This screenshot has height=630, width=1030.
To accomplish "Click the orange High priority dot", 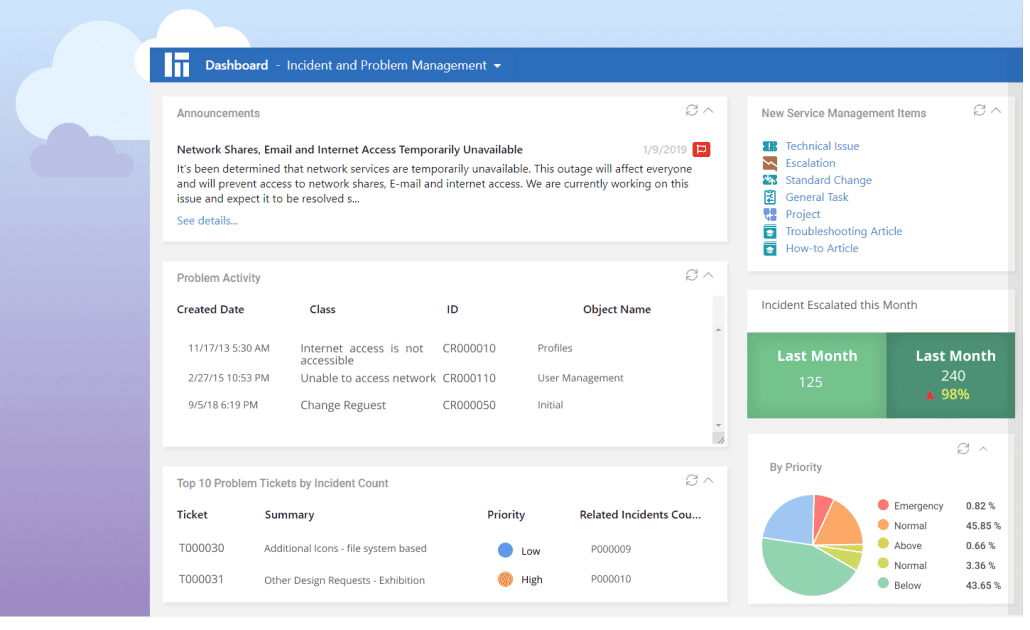I will [x=505, y=579].
